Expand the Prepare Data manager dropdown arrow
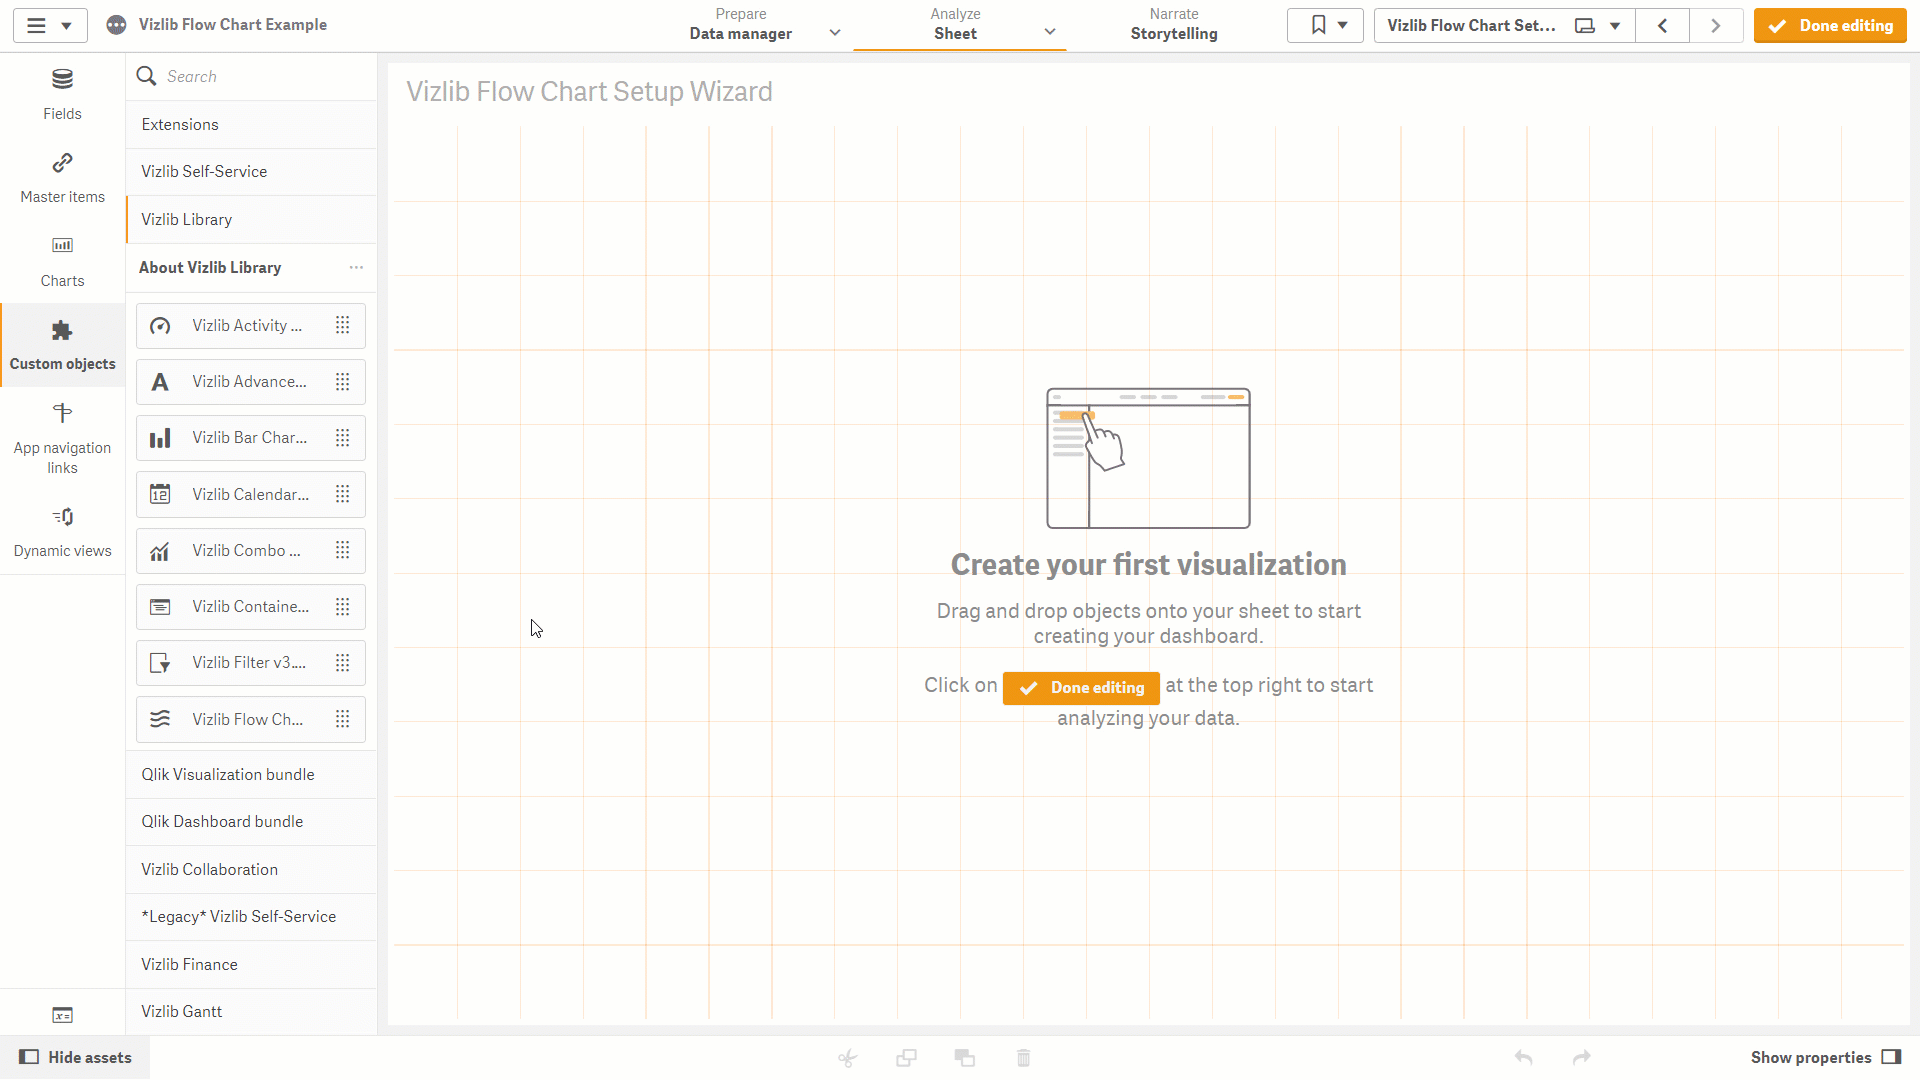The image size is (1920, 1080). tap(835, 33)
